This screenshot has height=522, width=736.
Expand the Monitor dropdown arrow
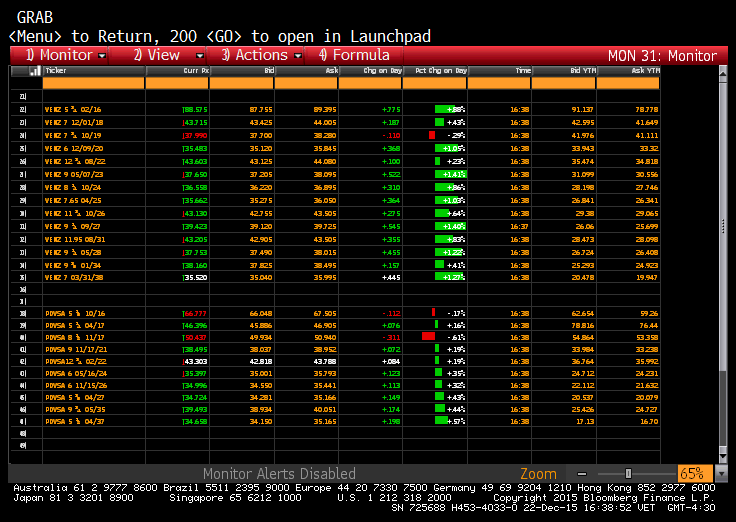[x=102, y=56]
